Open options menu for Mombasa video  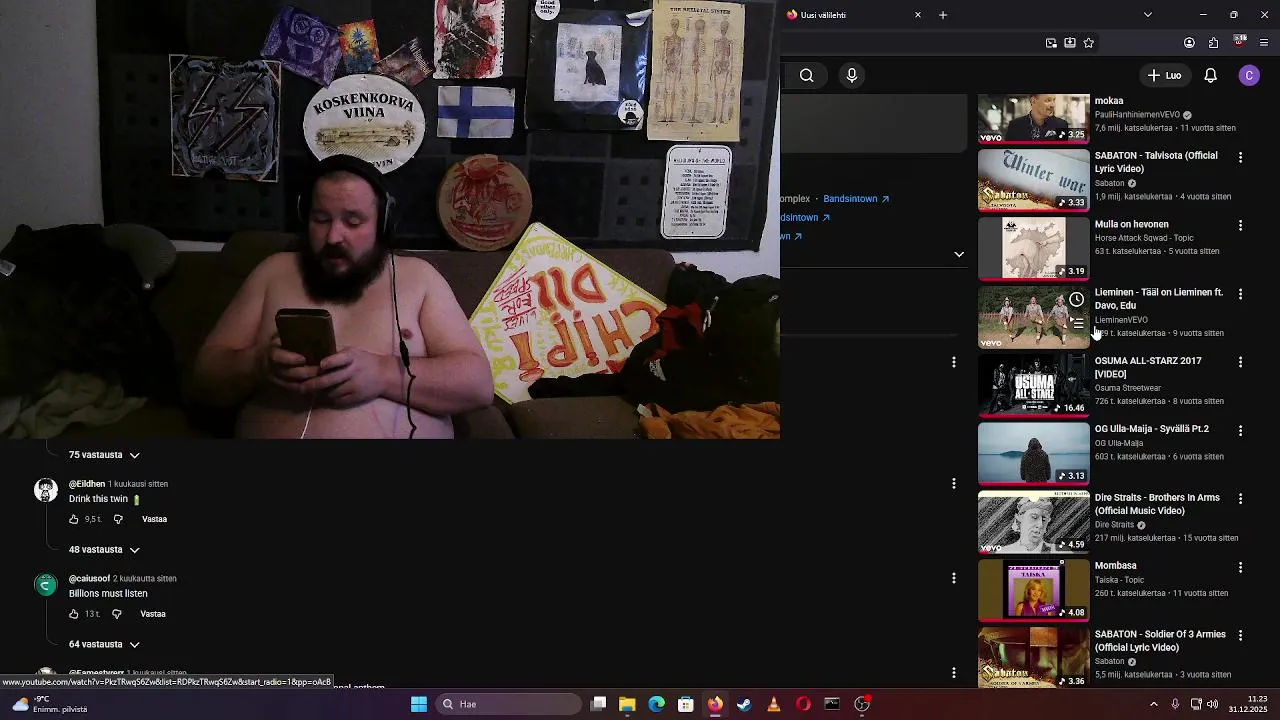[x=1240, y=567]
